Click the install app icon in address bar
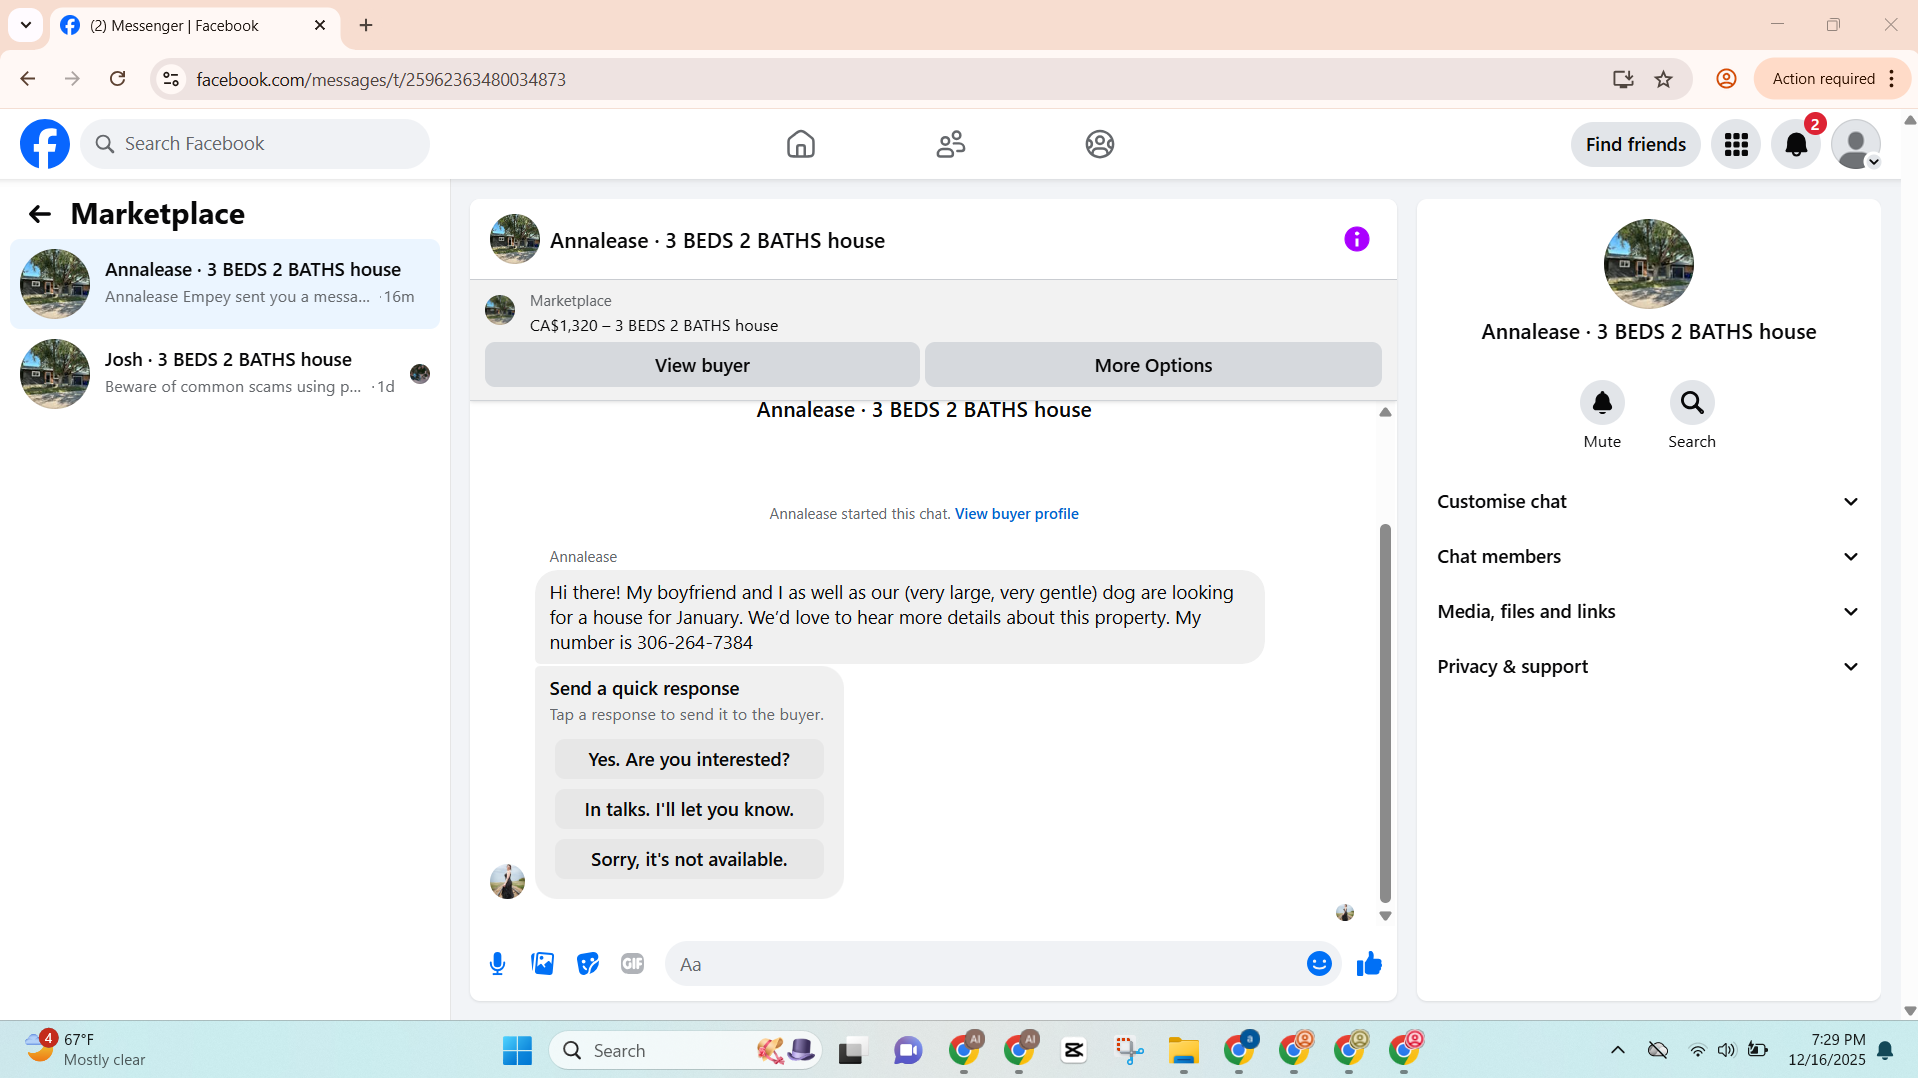 1623,79
